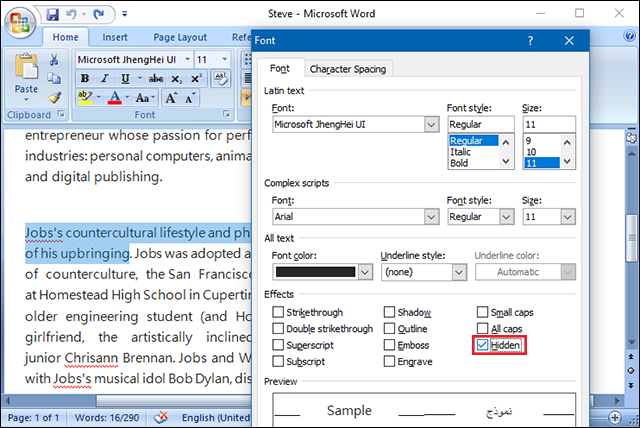Click Words: 16/290 in status bar
640x428 pixels.
point(107,418)
